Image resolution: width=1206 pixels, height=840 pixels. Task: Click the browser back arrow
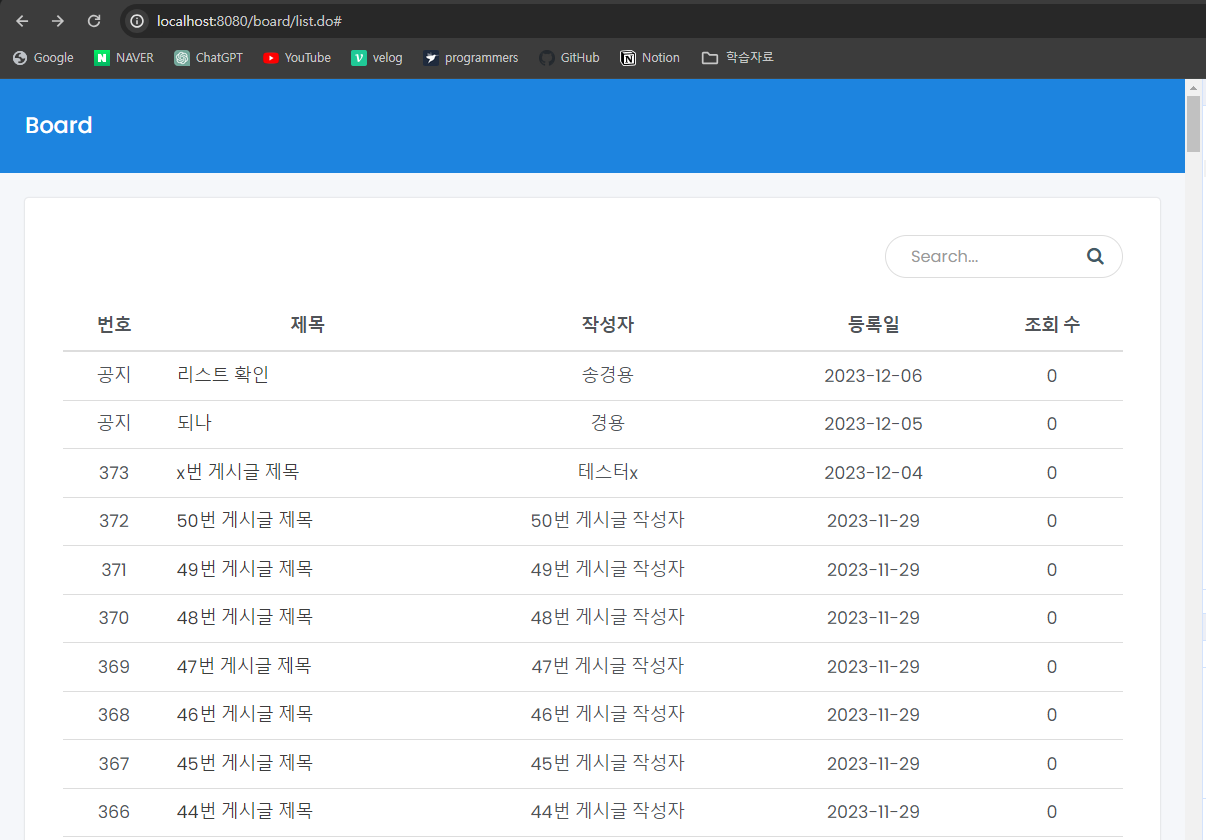click(x=22, y=21)
